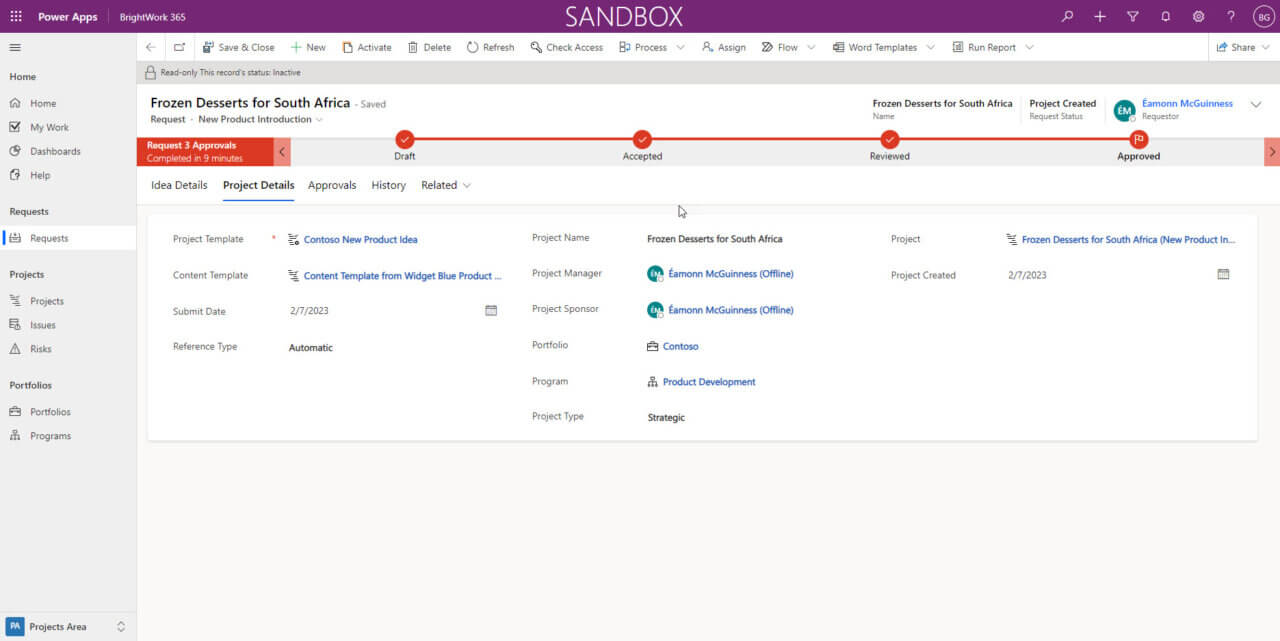Activate the inactive record
The width and height of the screenshot is (1280, 641).
click(x=369, y=47)
